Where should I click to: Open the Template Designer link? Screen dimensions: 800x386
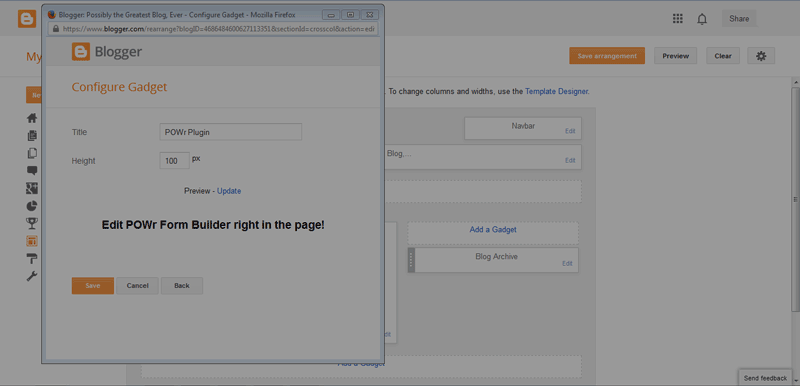coord(557,92)
